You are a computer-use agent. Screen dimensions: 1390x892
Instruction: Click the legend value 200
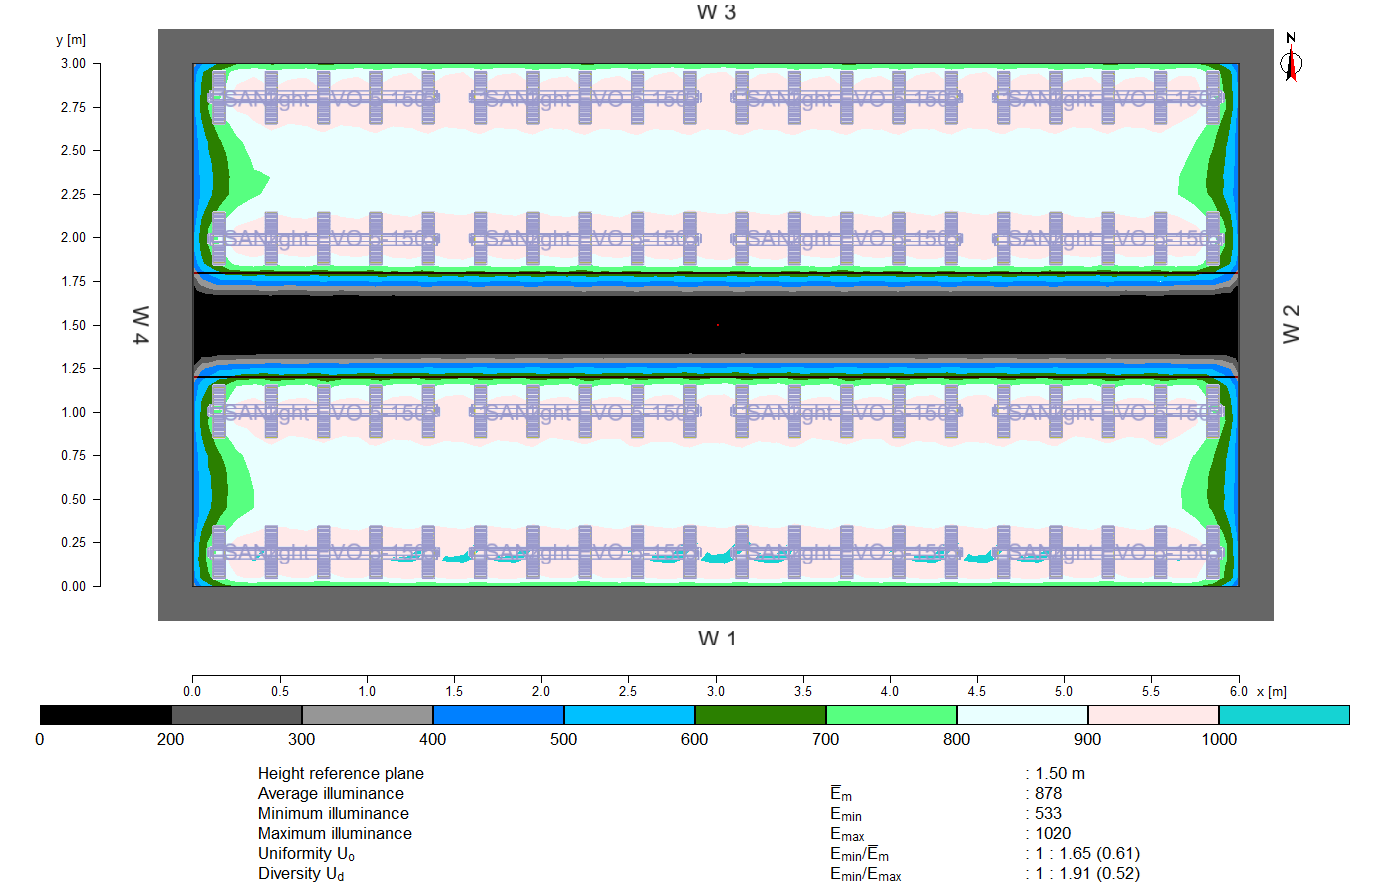[x=171, y=739]
